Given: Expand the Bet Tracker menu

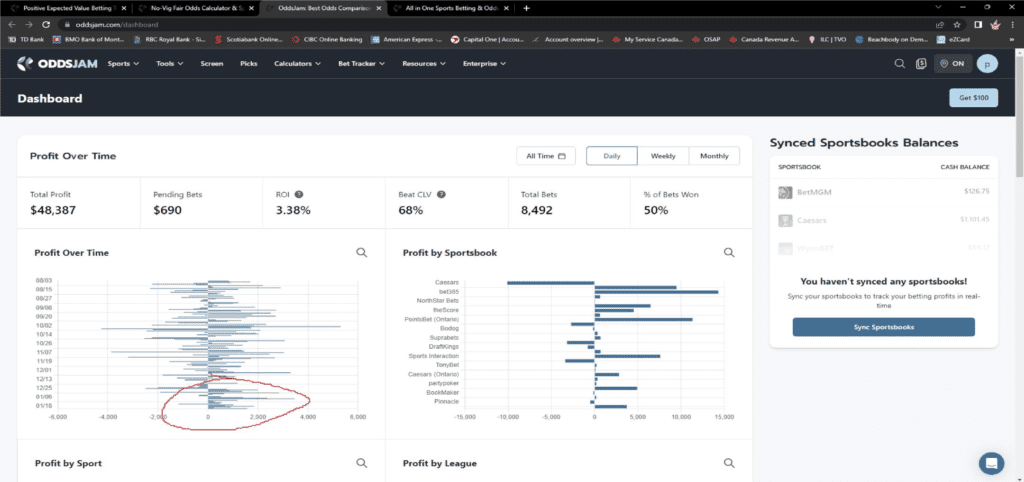Looking at the screenshot, I should [361, 64].
